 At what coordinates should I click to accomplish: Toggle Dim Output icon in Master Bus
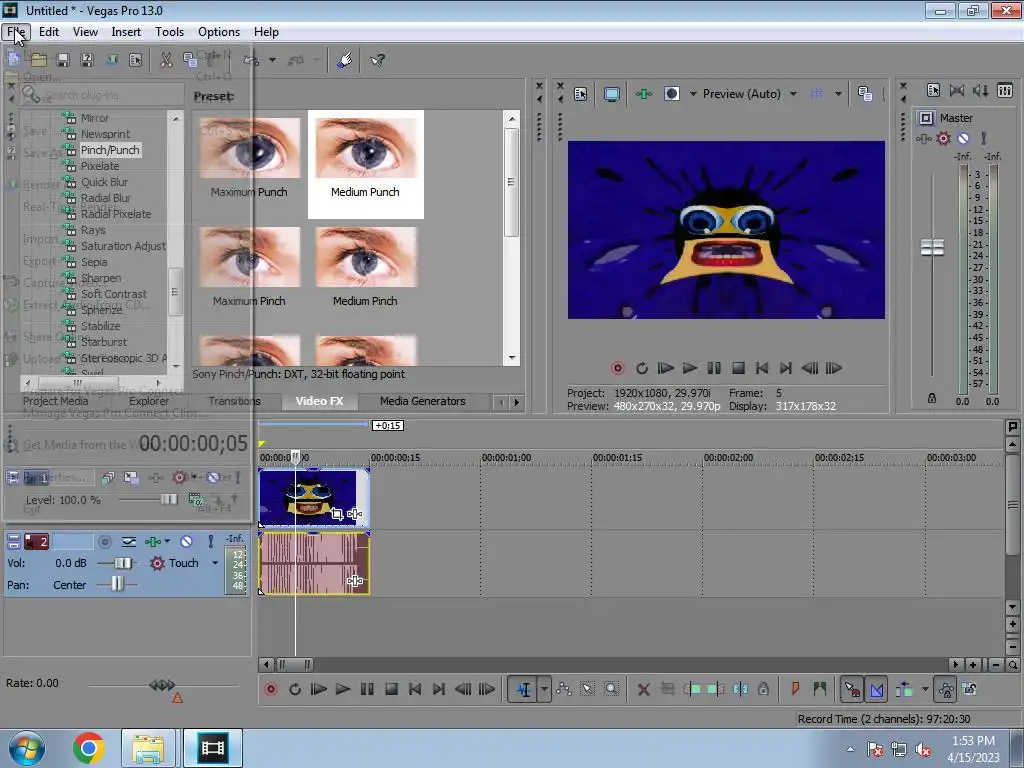tap(980, 91)
